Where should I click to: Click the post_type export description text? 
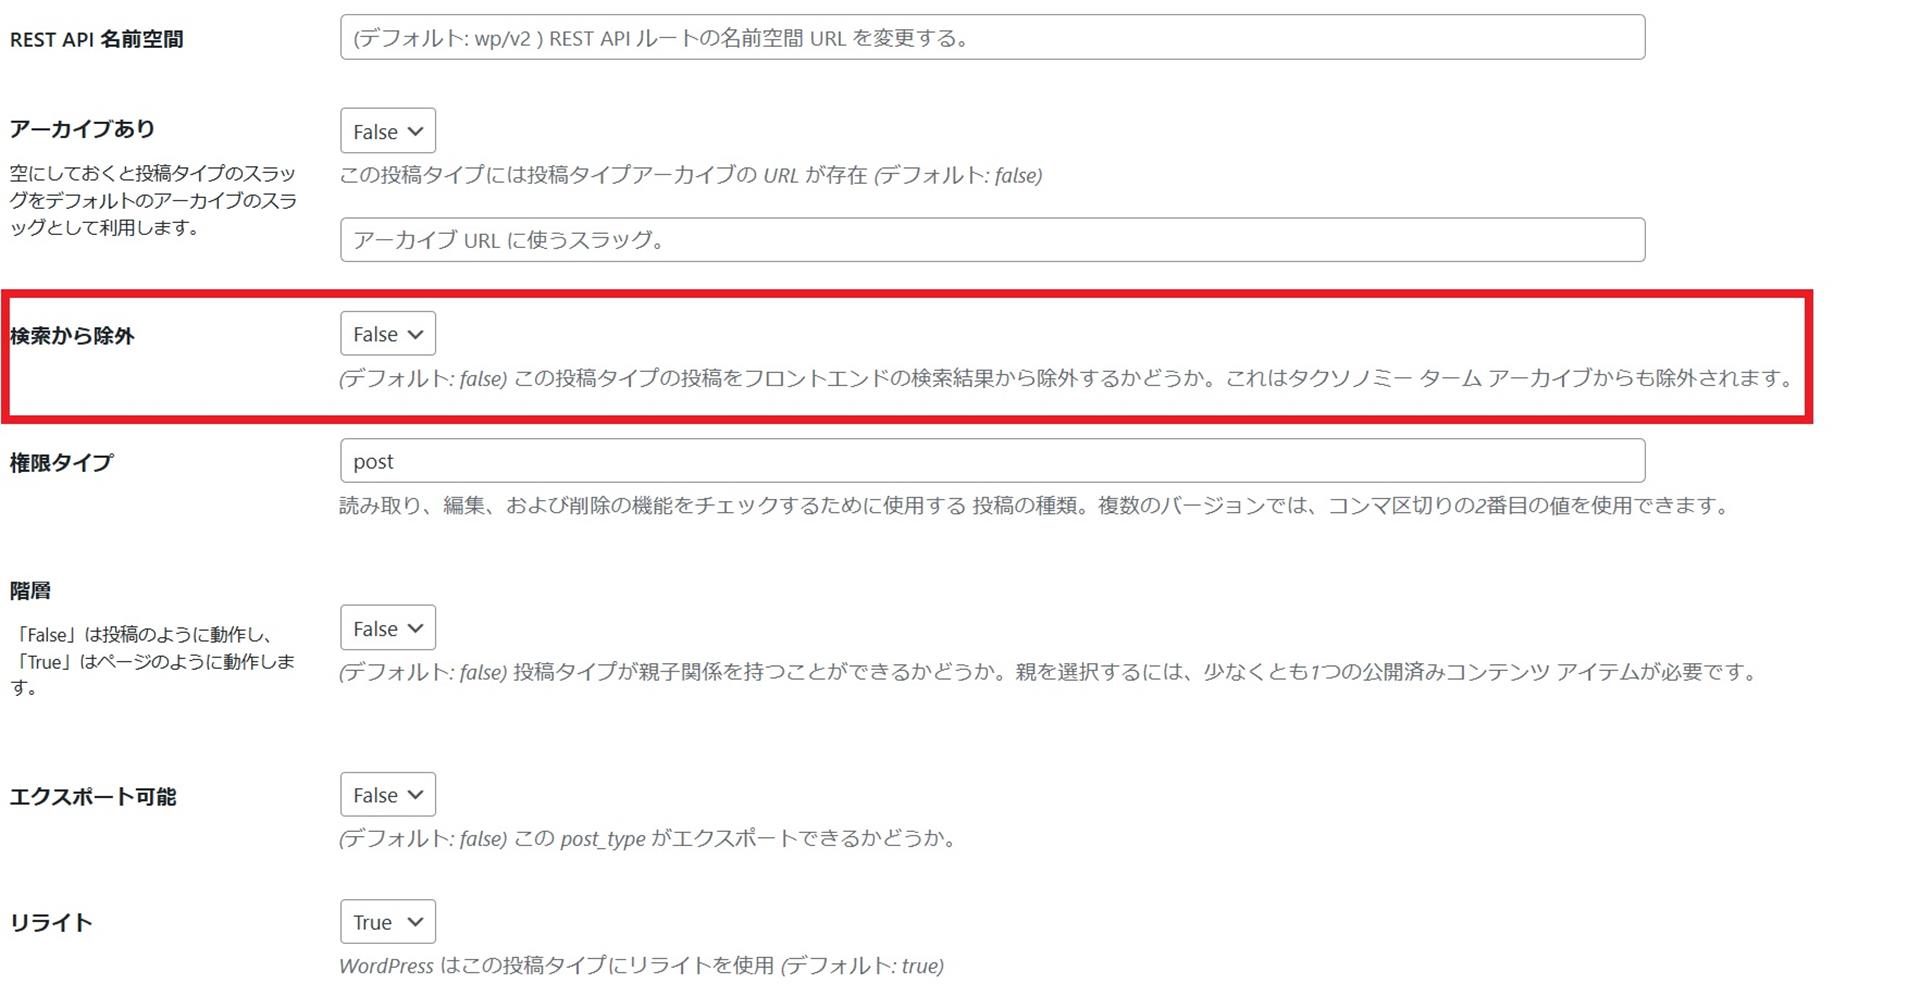tap(650, 839)
